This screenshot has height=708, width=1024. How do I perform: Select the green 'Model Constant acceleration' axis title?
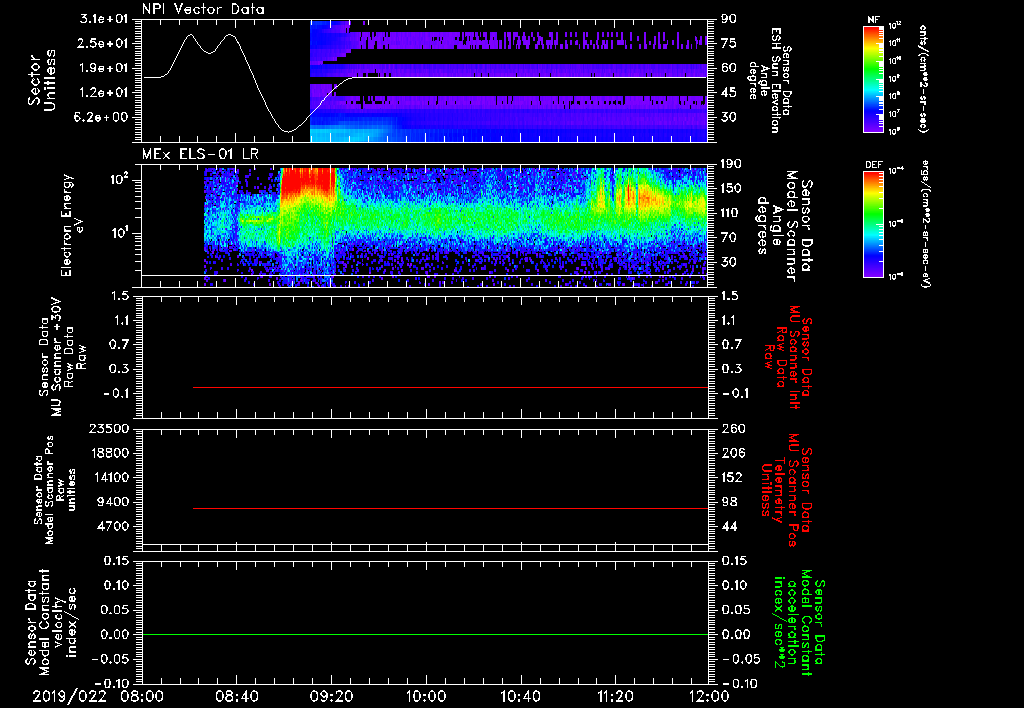pyautogui.click(x=799, y=624)
